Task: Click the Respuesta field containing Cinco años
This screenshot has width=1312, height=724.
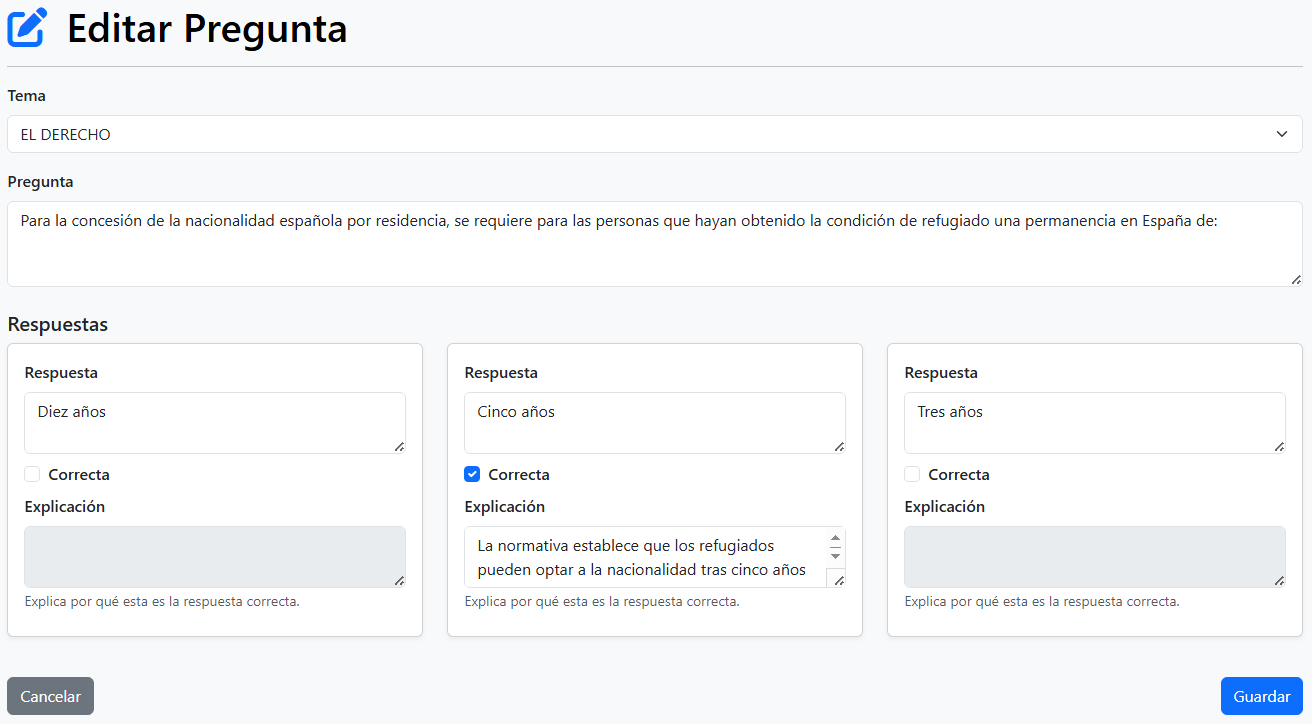Action: pos(654,420)
